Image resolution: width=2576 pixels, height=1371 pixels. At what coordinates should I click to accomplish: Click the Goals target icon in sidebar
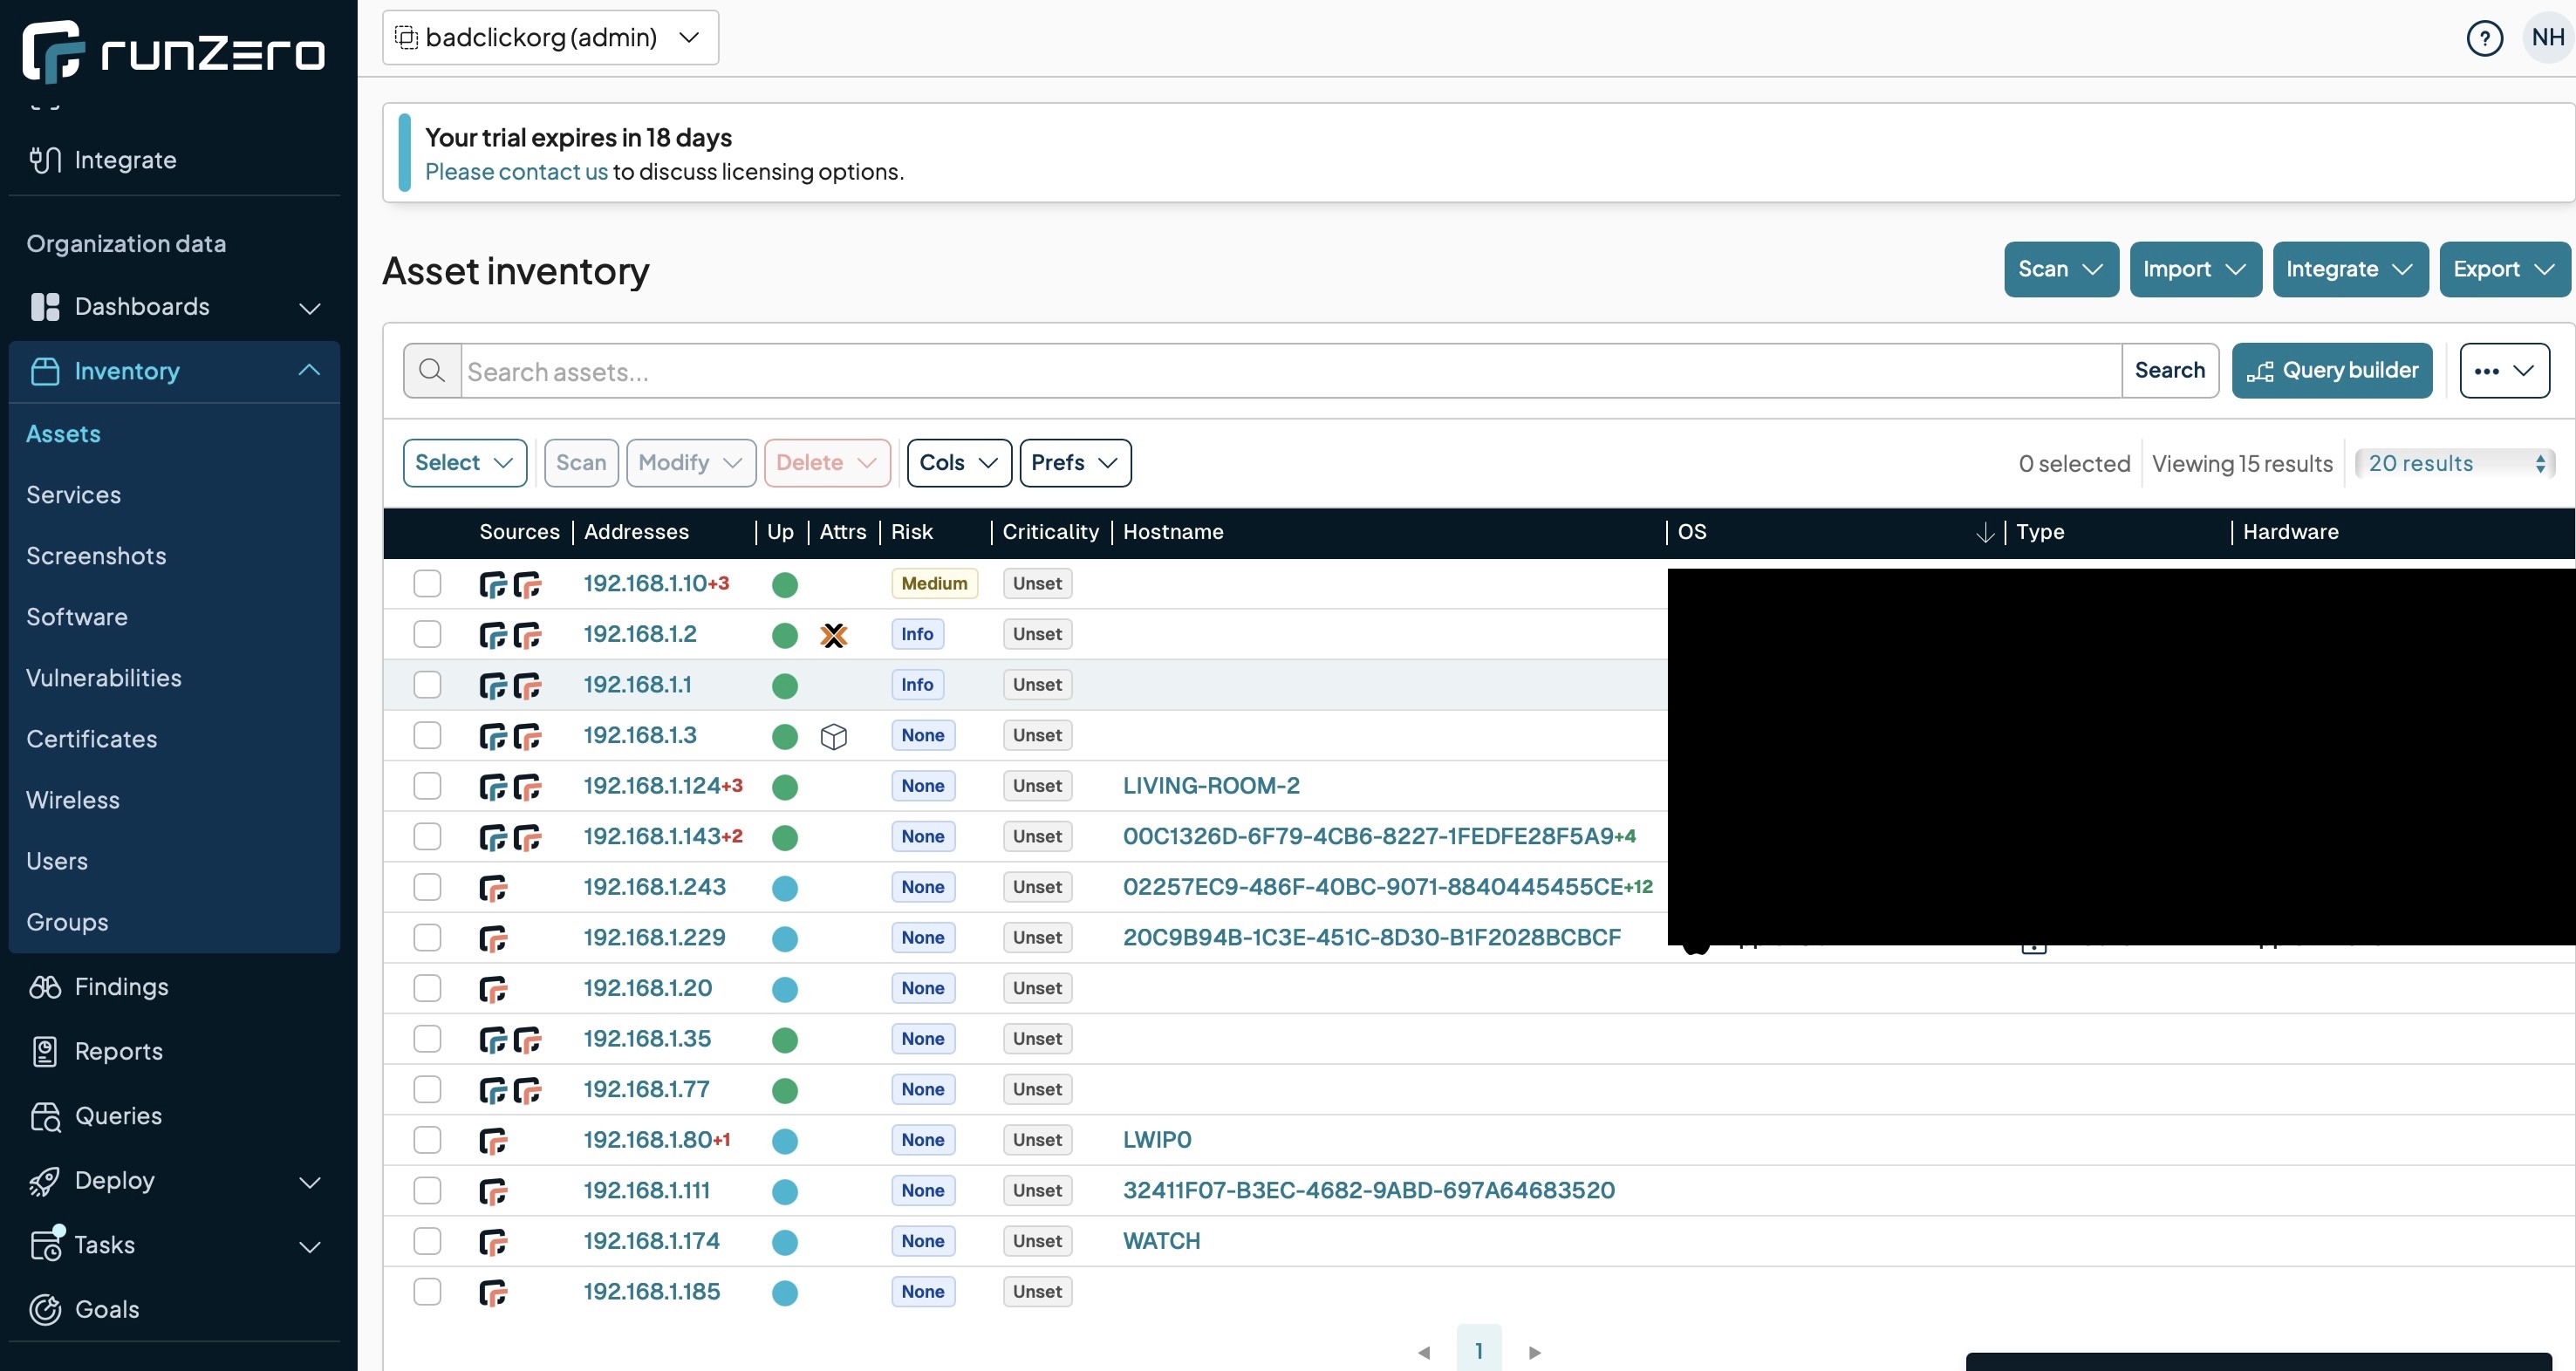45,1309
